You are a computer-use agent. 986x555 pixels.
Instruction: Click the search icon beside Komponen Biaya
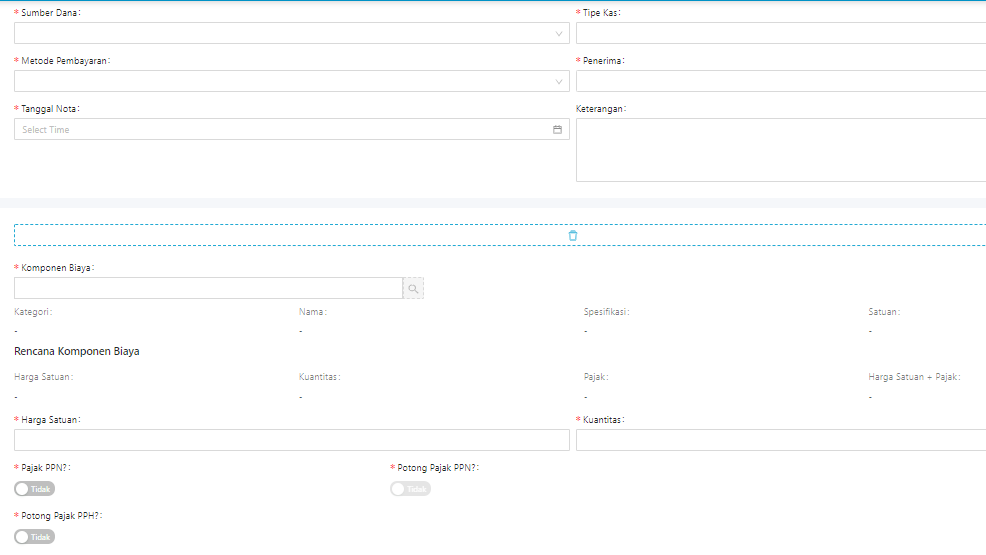[413, 288]
